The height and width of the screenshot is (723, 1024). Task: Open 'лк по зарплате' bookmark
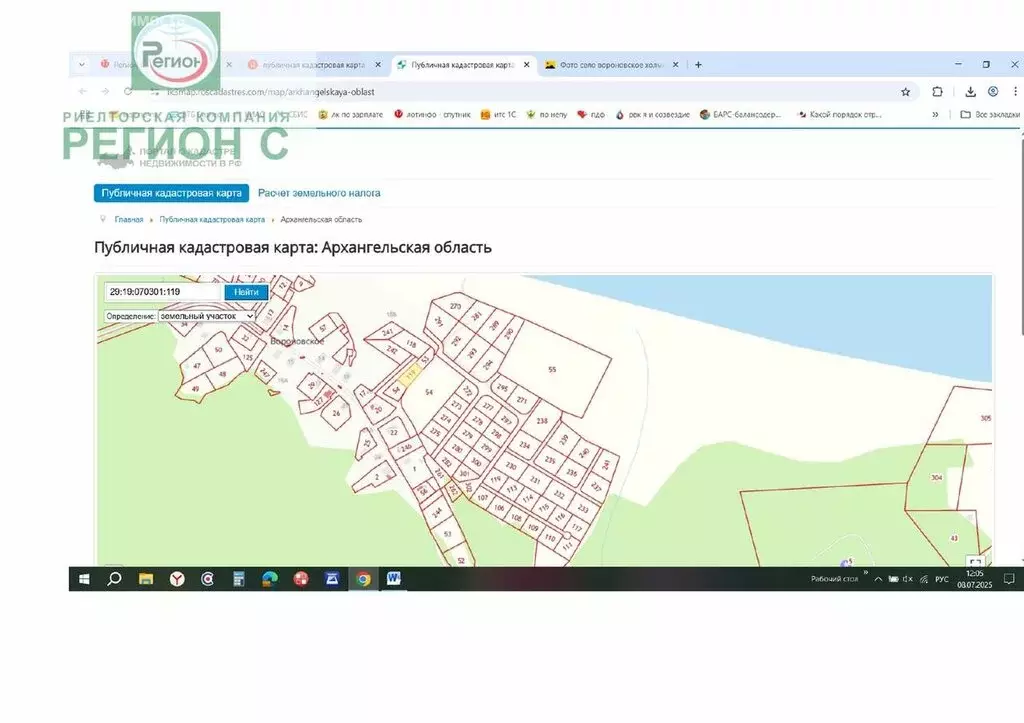click(351, 114)
